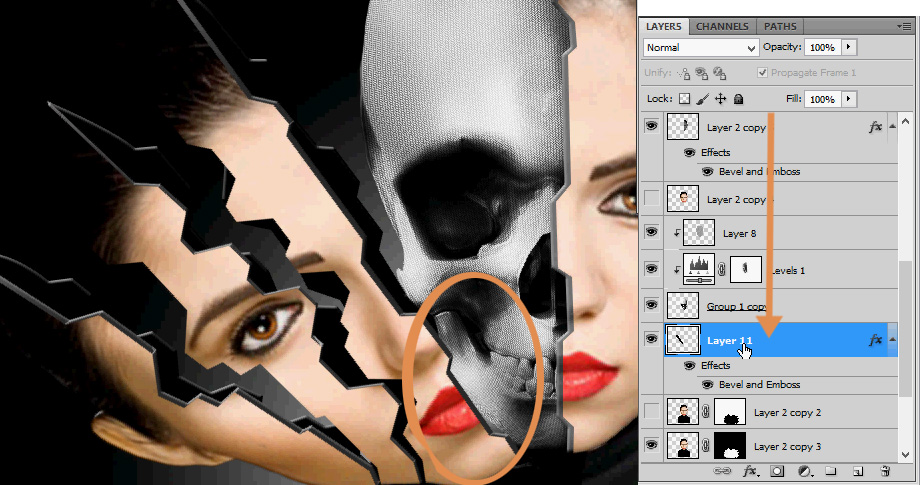The height and width of the screenshot is (485, 920).
Task: Collapse effects of top Layer 2 copy
Action: point(892,126)
